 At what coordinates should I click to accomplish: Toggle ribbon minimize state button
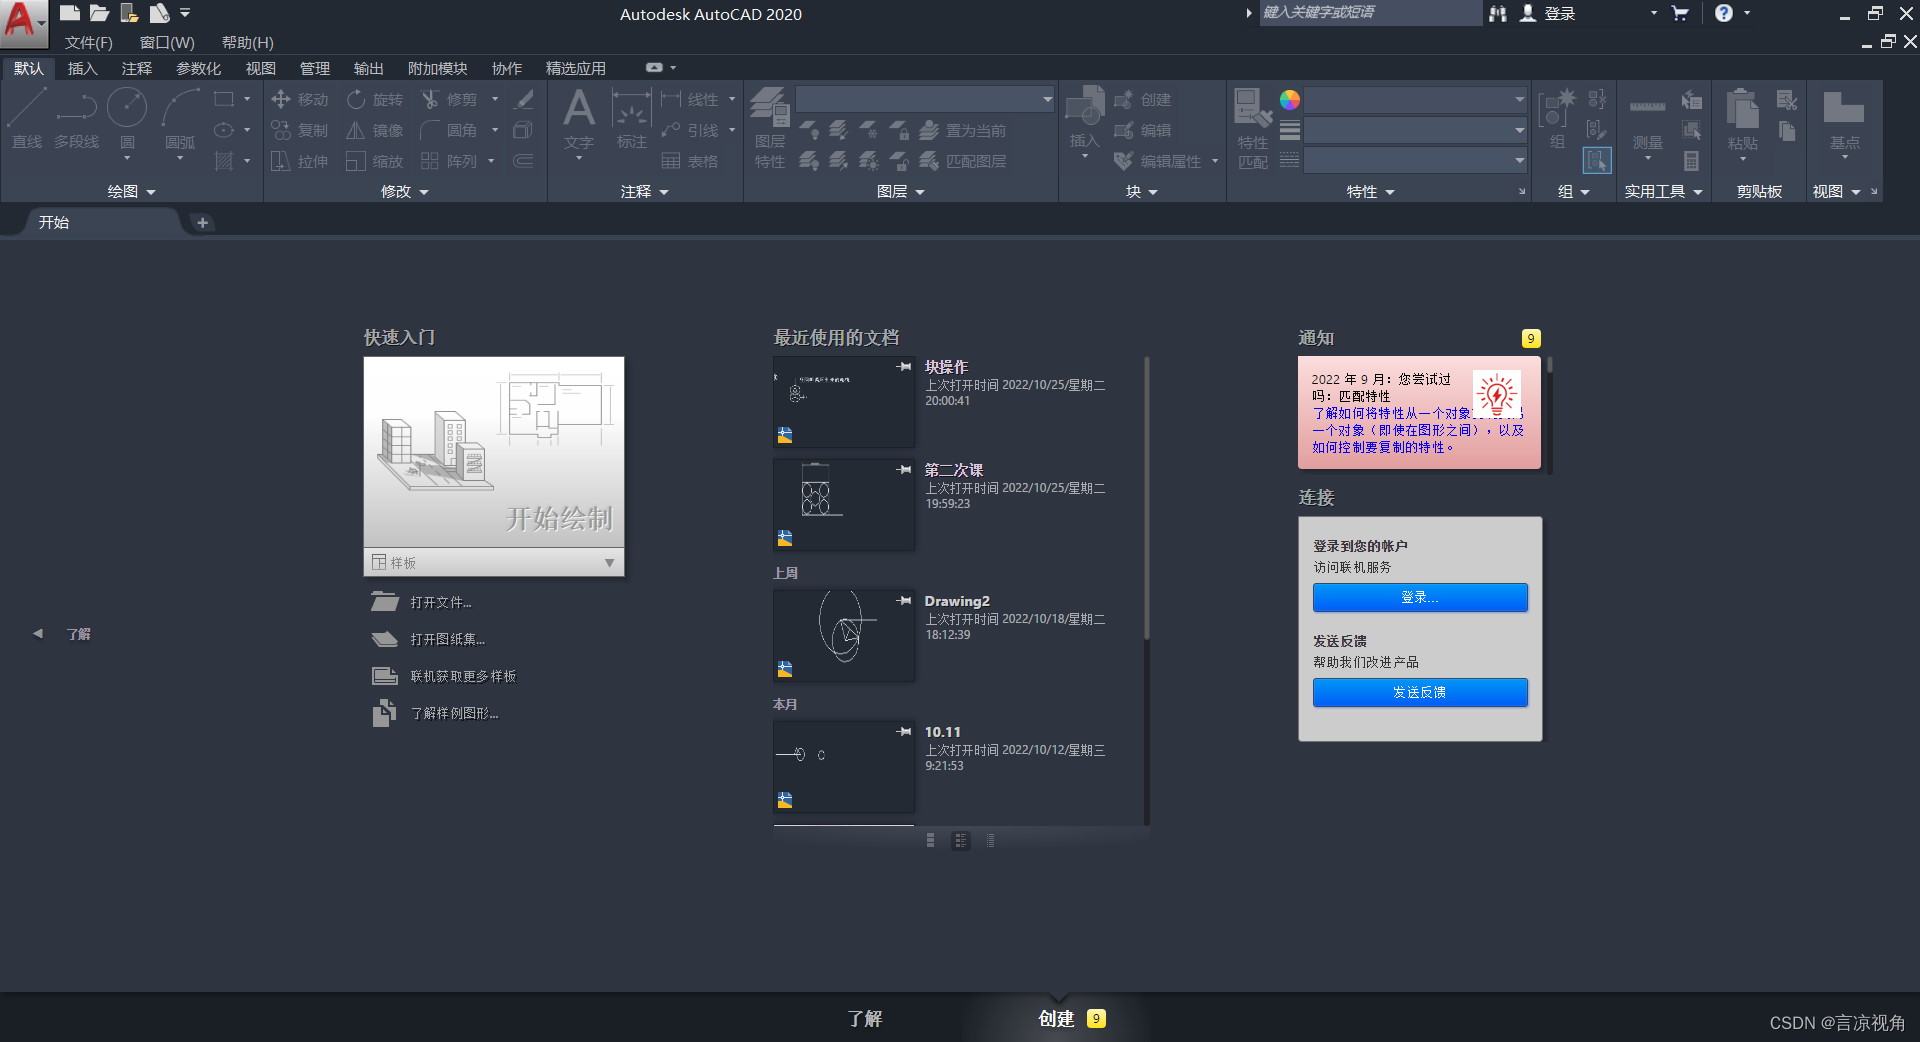tap(654, 68)
